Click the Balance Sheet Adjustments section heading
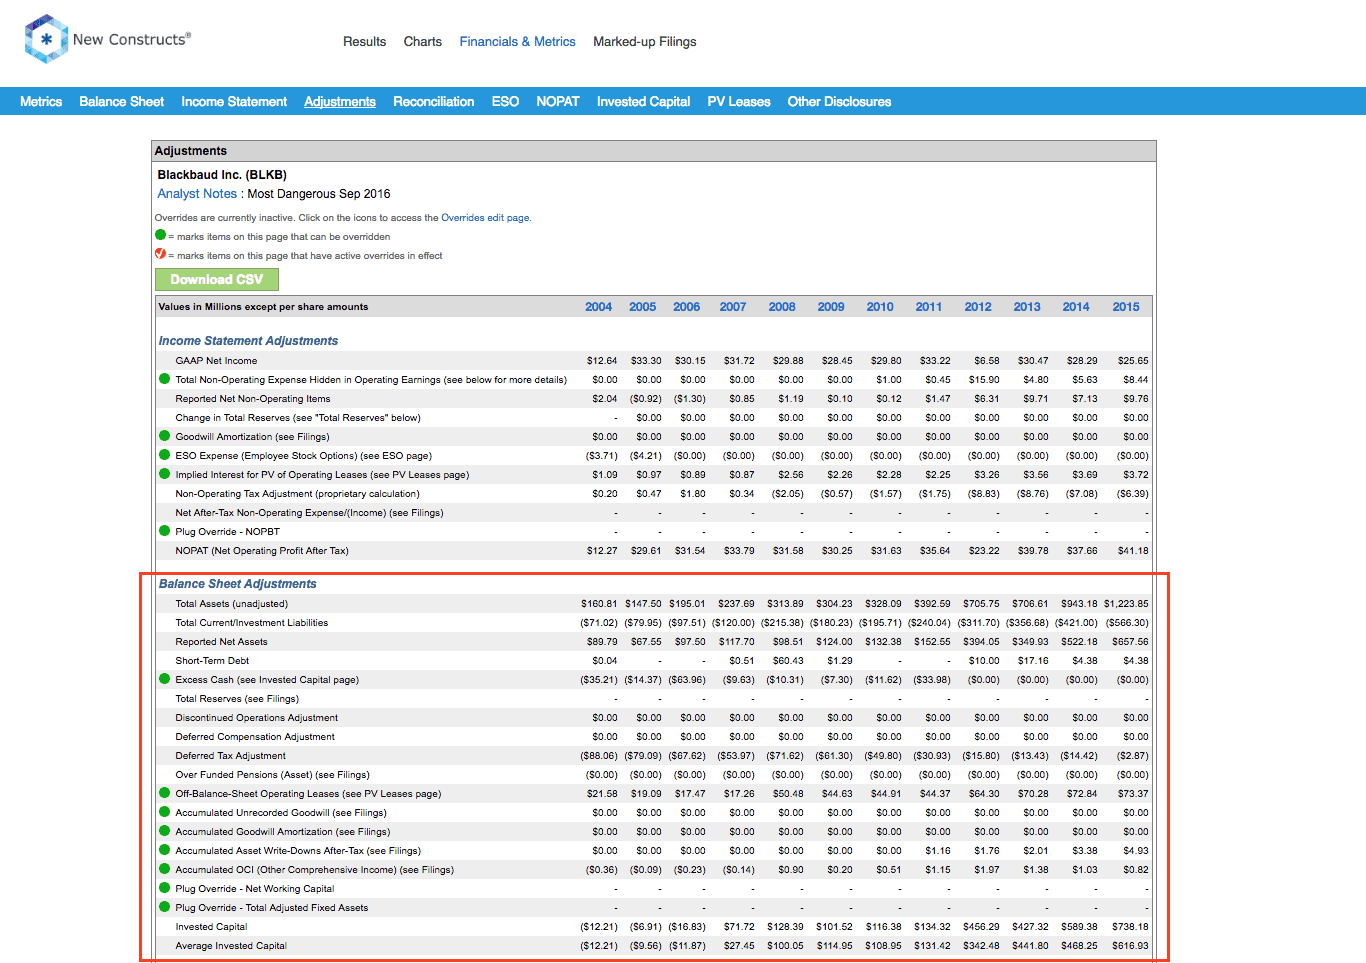The height and width of the screenshot is (963, 1366). [237, 584]
